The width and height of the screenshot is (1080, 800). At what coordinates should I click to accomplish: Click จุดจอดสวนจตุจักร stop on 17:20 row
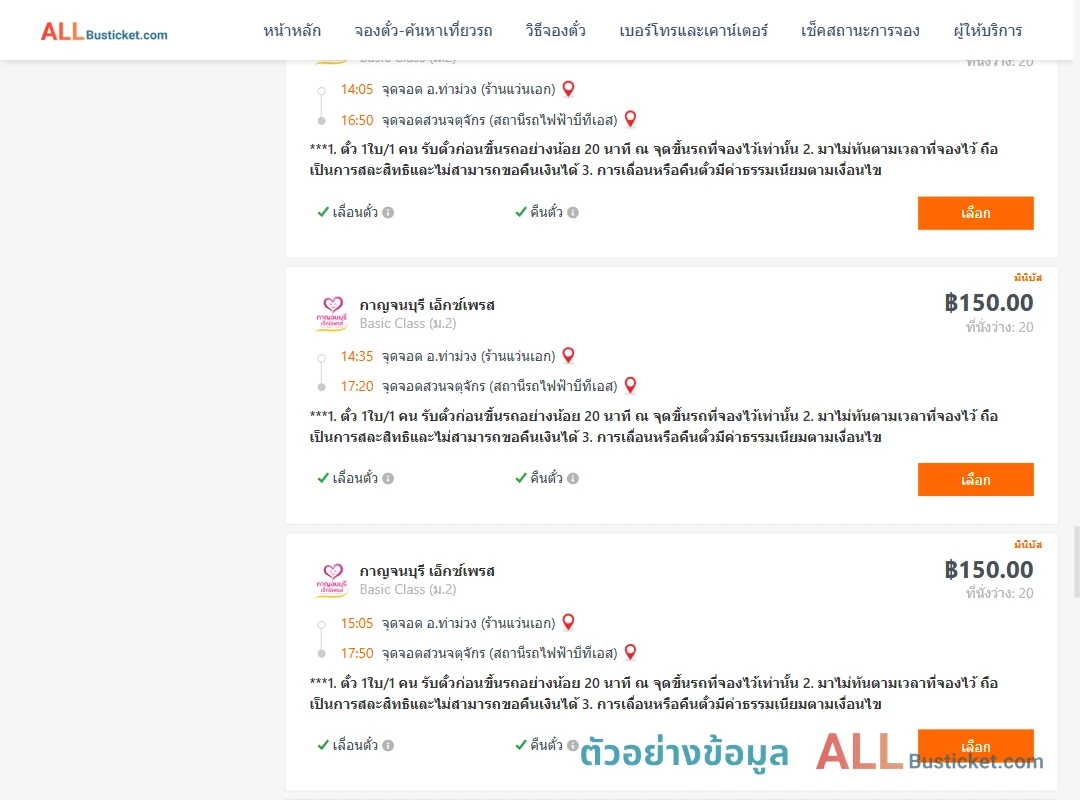(499, 387)
